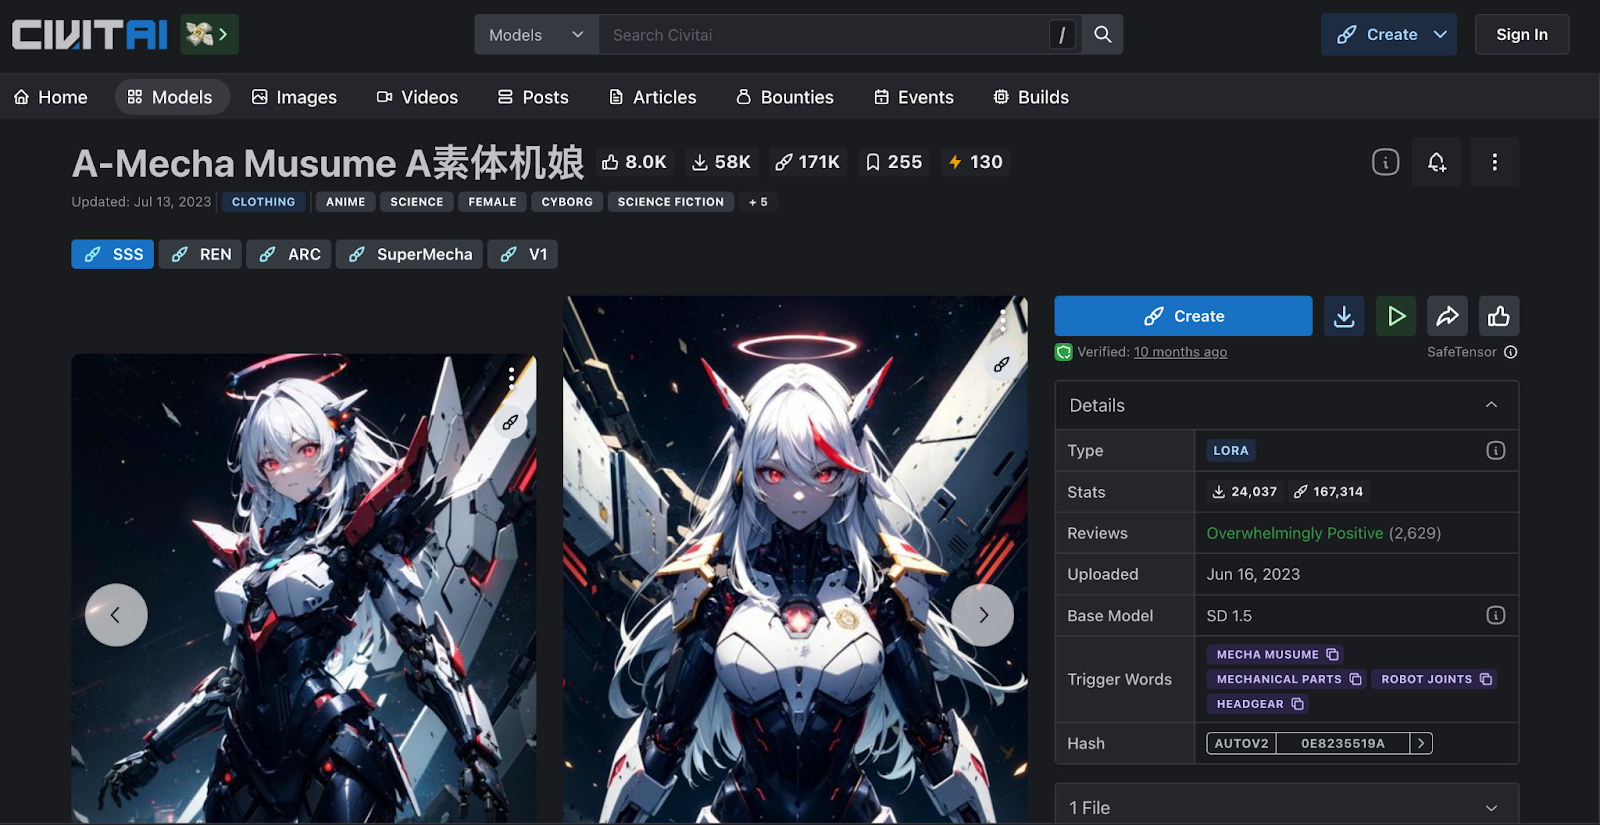This screenshot has width=1600, height=825.
Task: Click the 130 buzz tips count
Action: (975, 162)
